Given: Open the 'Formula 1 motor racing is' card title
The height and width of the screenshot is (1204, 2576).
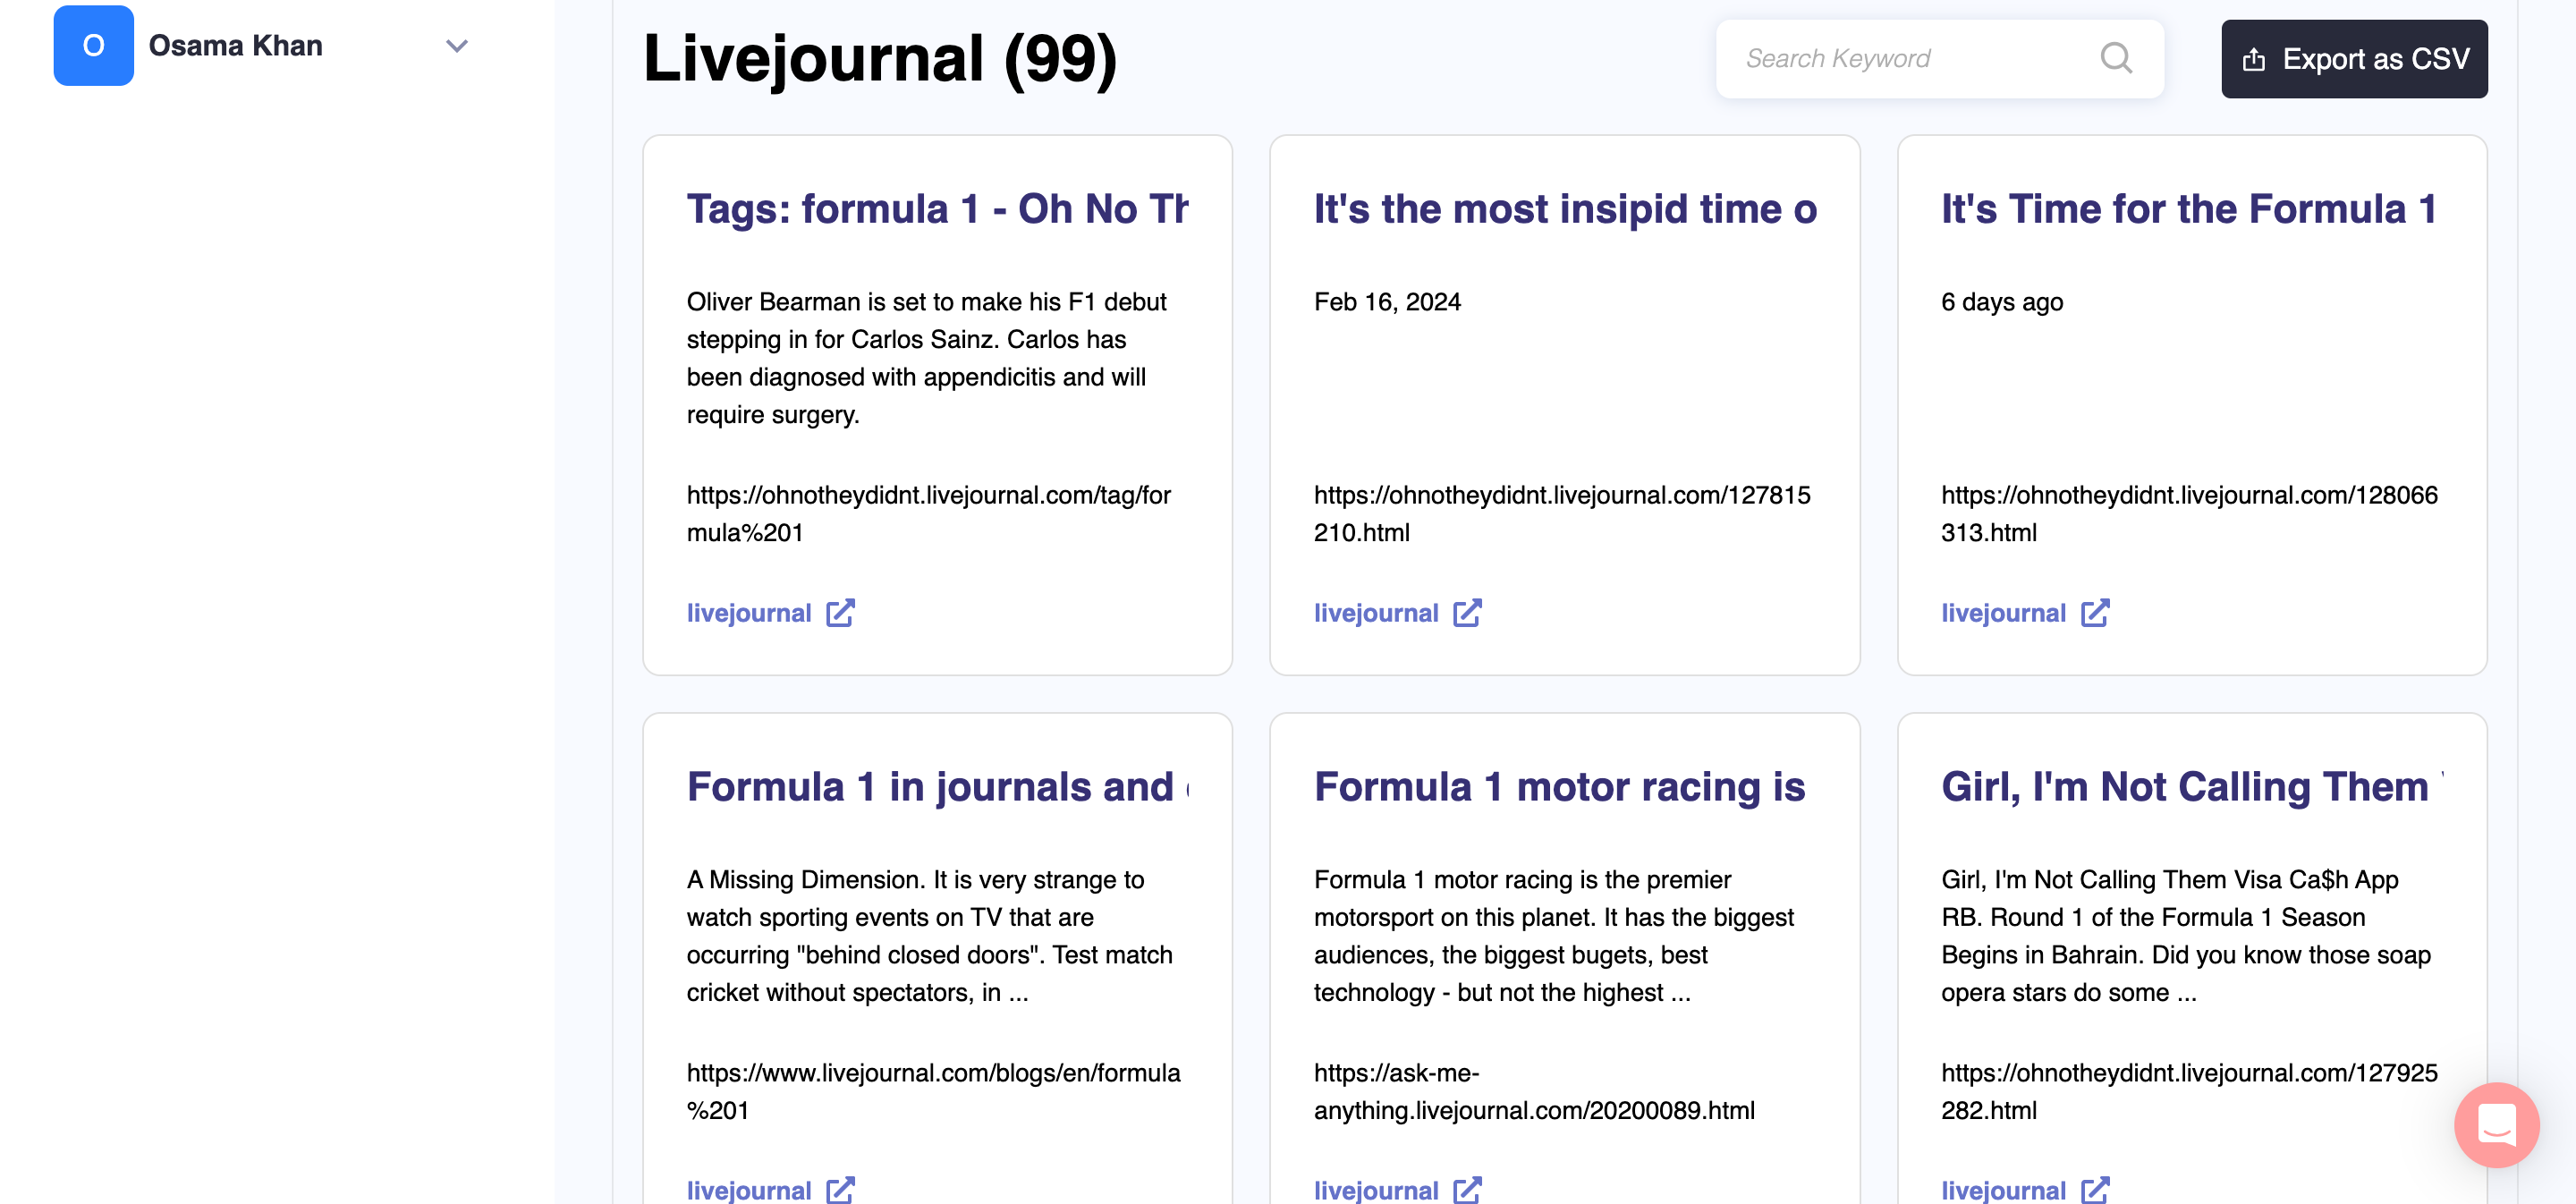Looking at the screenshot, I should [1560, 787].
